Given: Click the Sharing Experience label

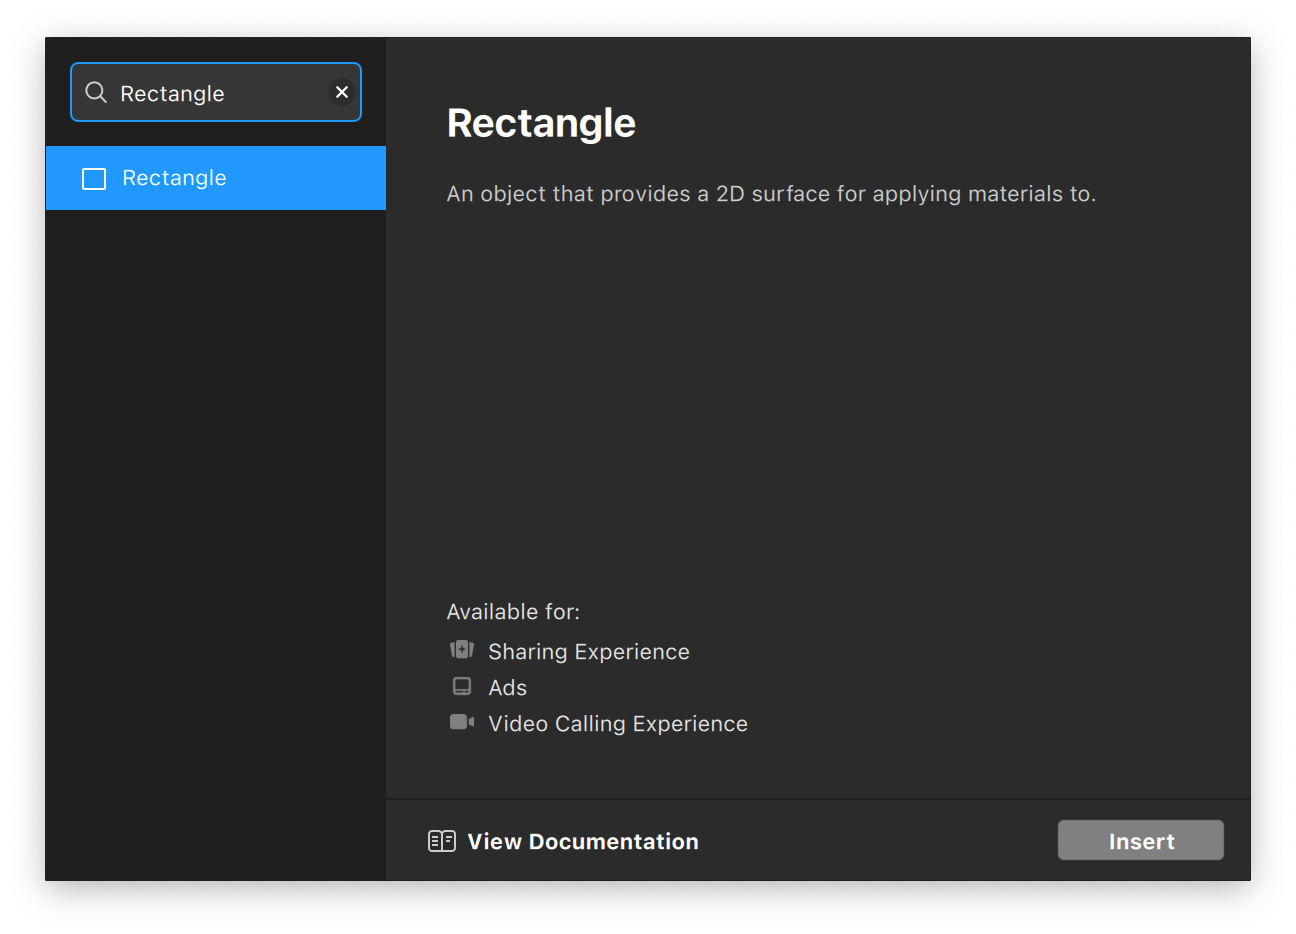Looking at the screenshot, I should pyautogui.click(x=588, y=652).
